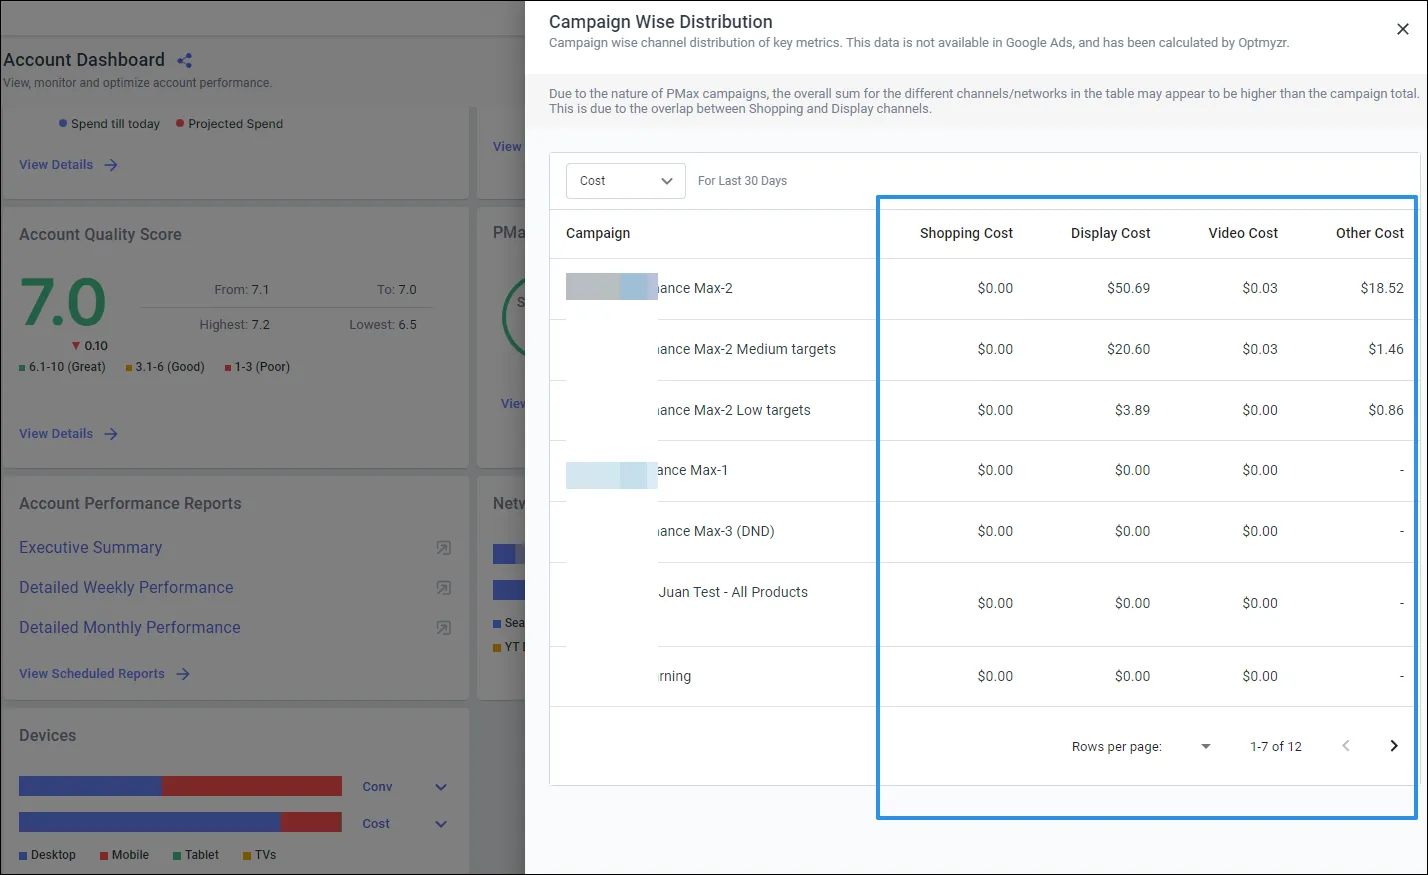Click View Details under Account Quality Score
Viewport: 1428px width, 875px height.
click(56, 434)
